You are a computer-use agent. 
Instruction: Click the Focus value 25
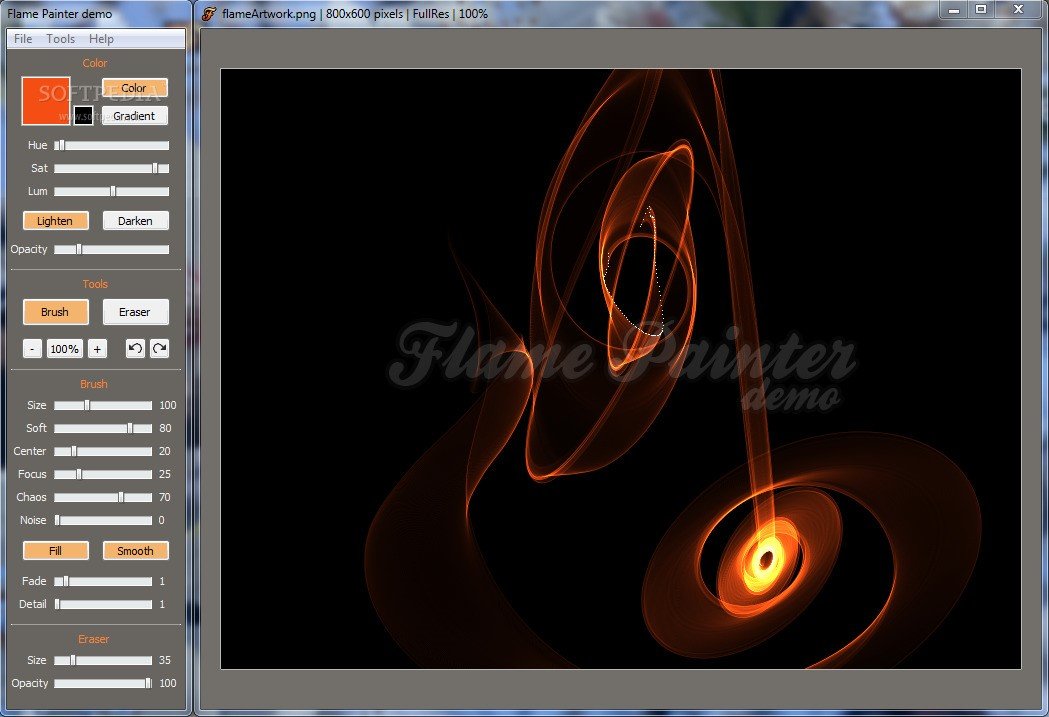tap(165, 474)
